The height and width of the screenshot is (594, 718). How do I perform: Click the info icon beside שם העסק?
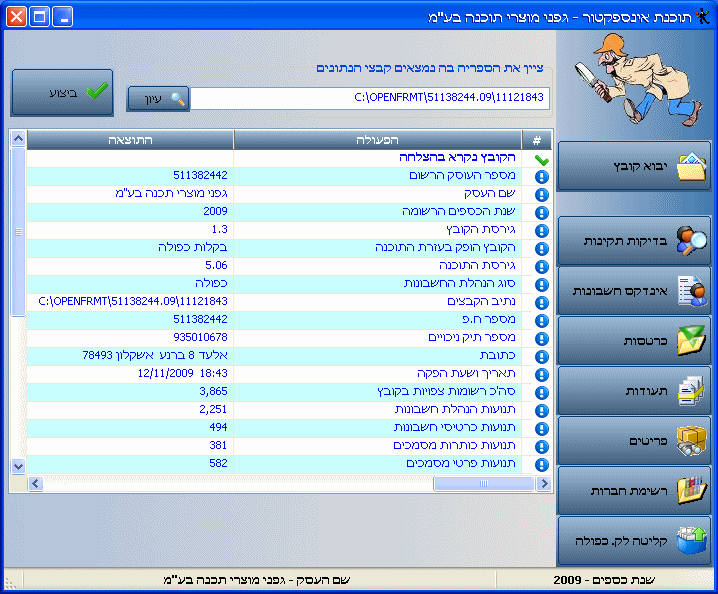541,194
